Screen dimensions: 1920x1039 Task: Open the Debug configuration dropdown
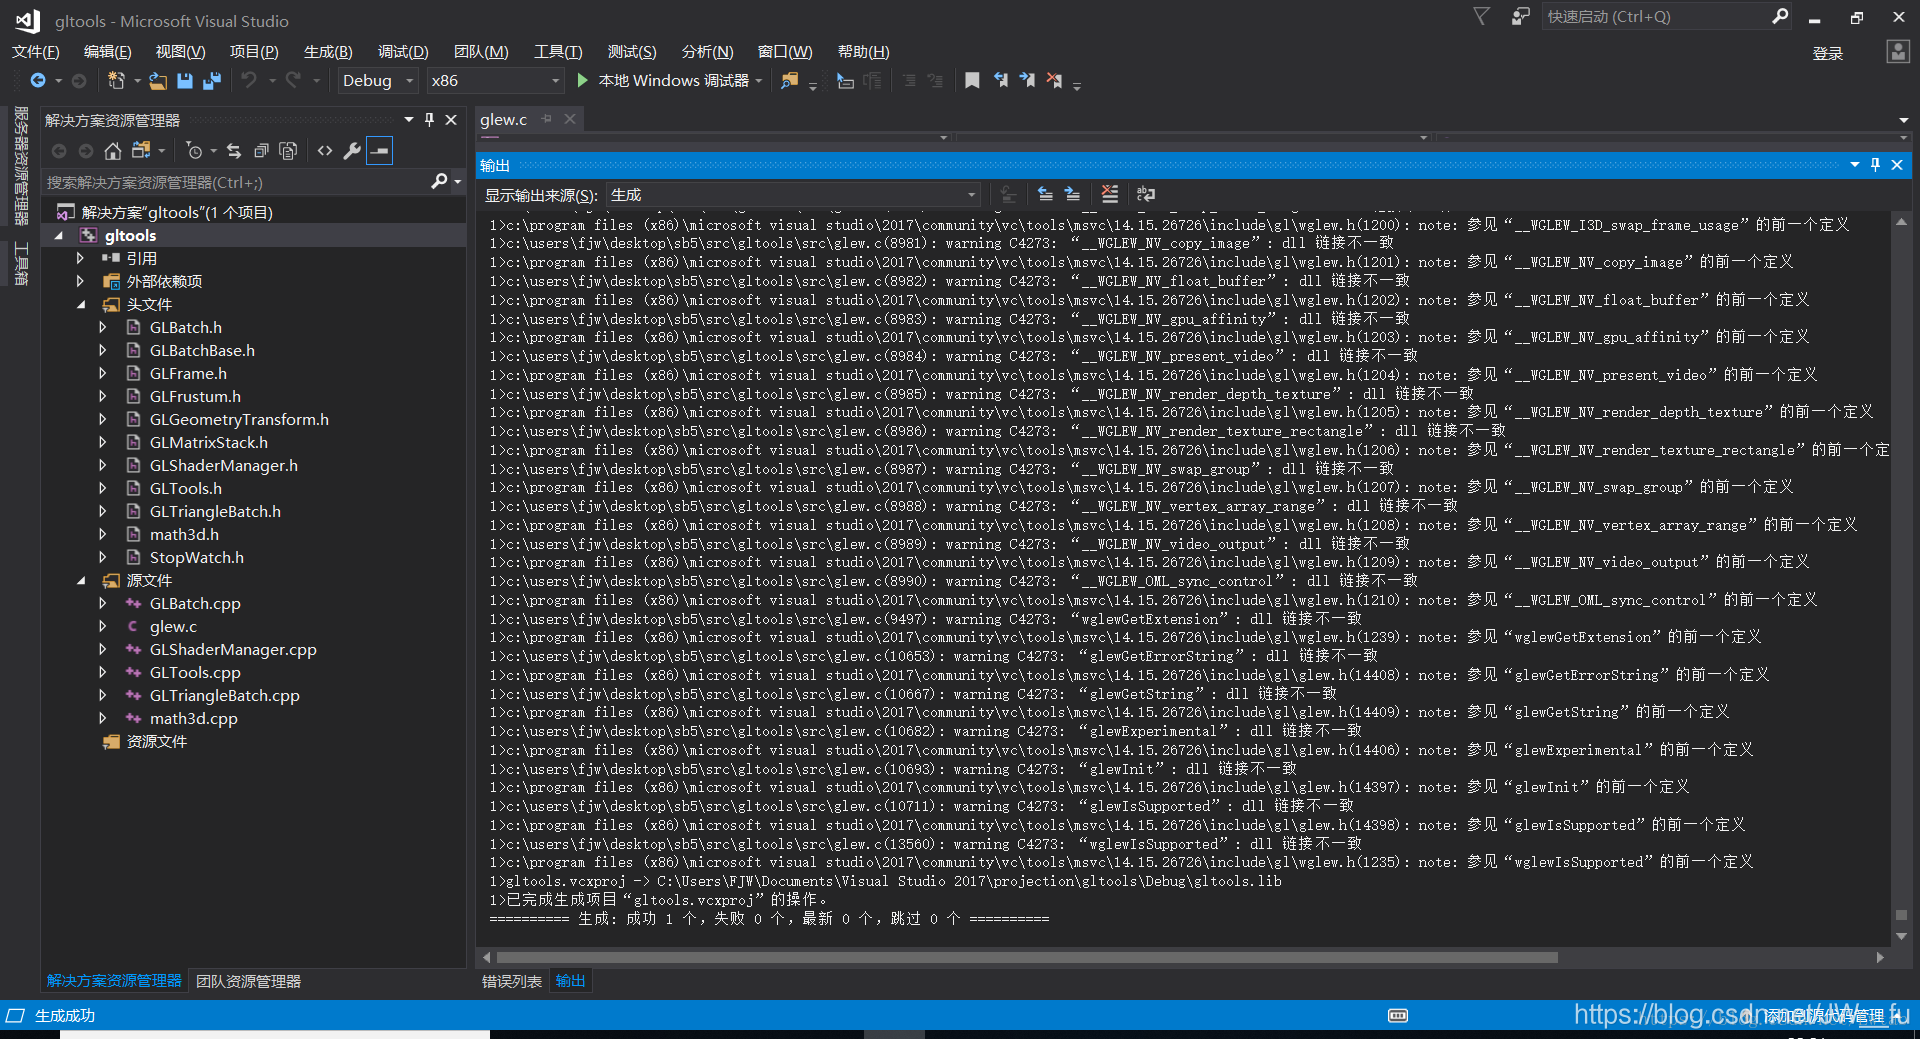377,81
